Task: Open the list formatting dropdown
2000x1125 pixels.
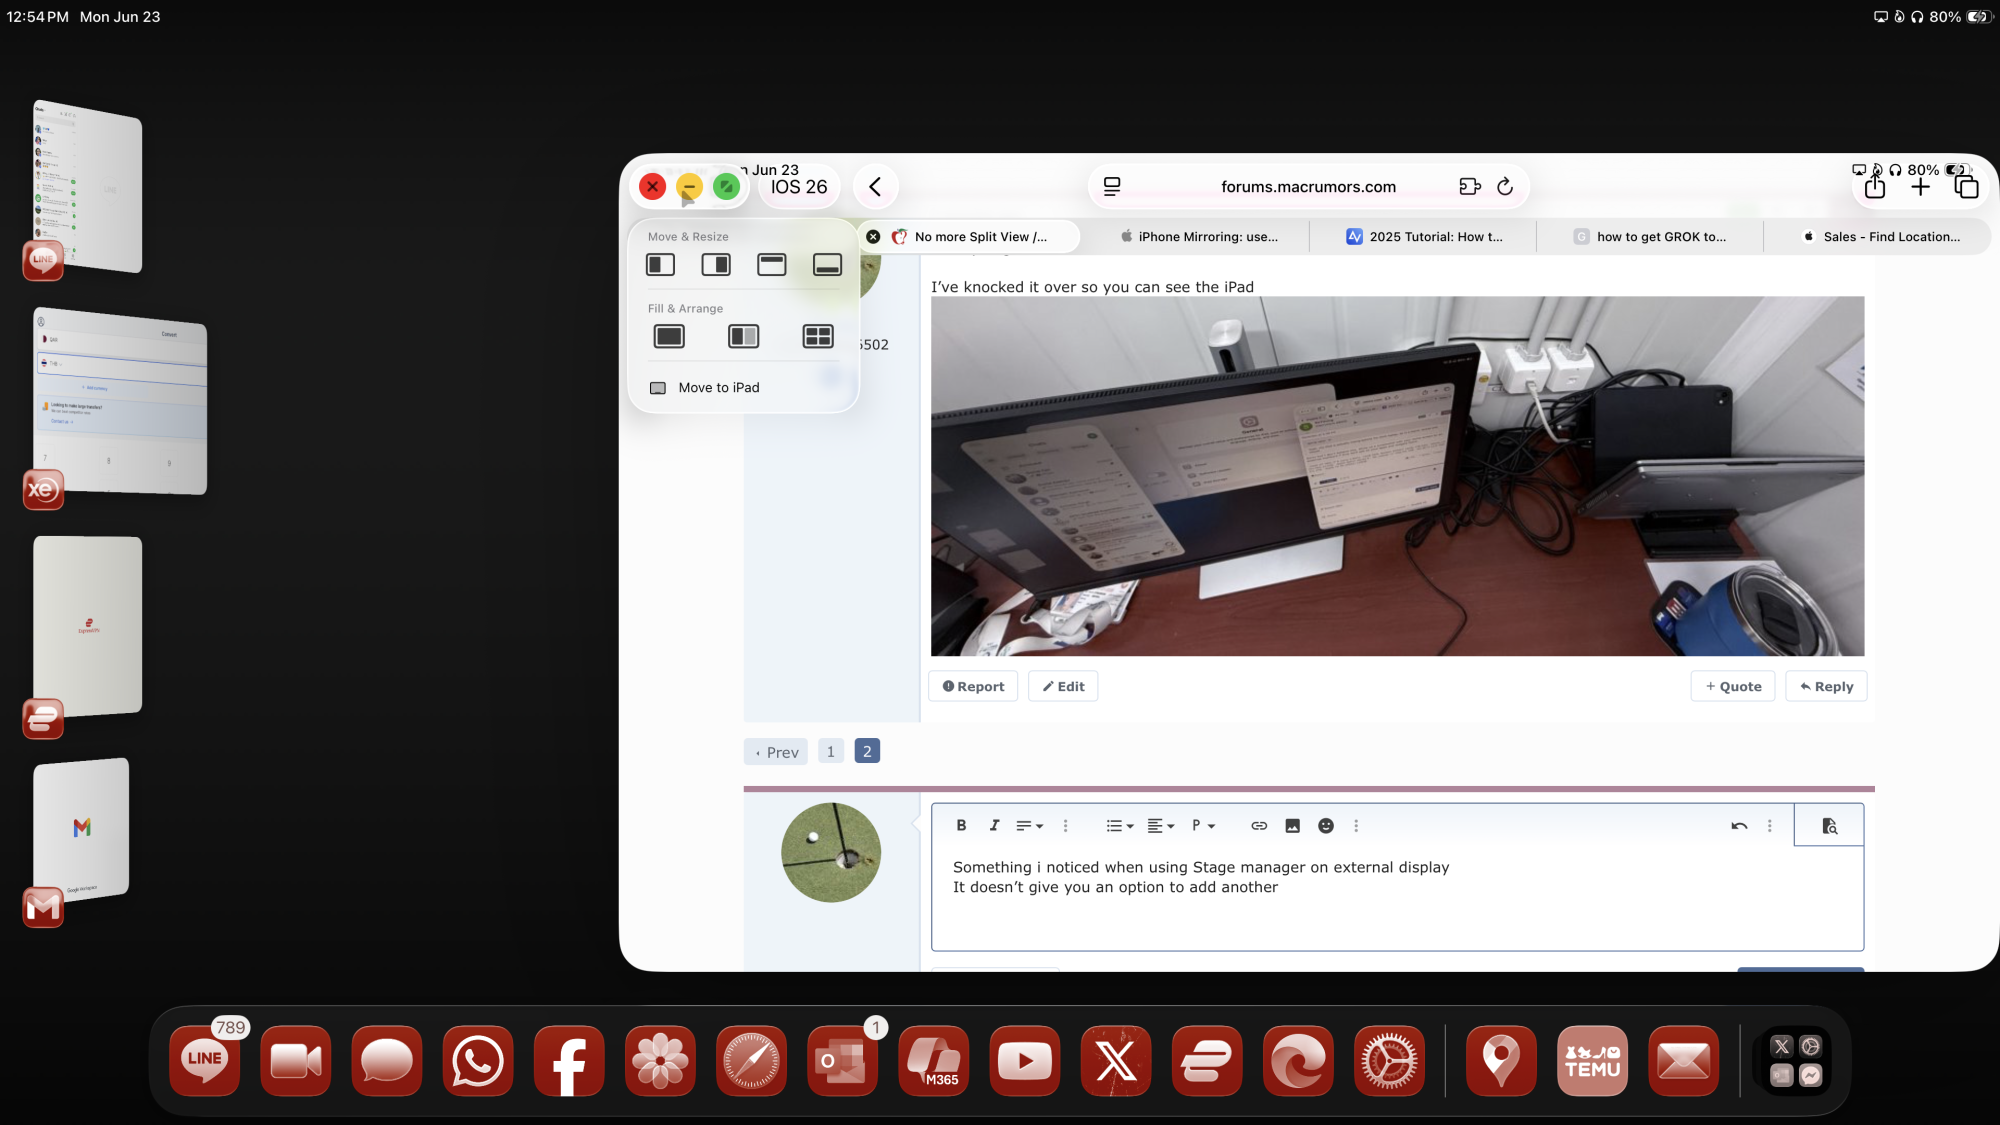Action: tap(1119, 826)
